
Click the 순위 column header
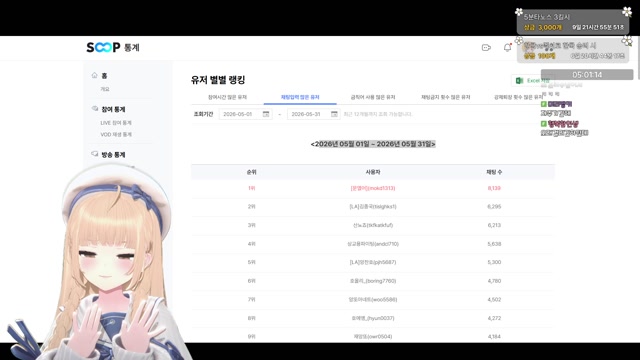[x=251, y=172]
